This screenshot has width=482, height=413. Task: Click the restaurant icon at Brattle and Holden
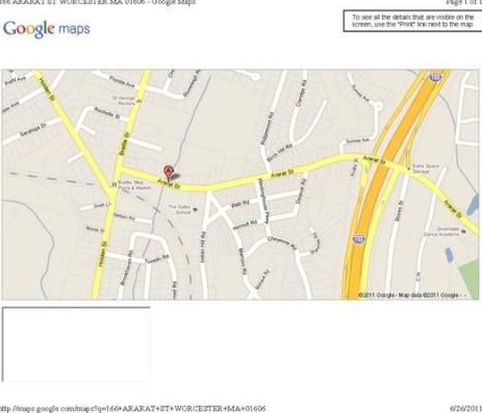click(114, 184)
